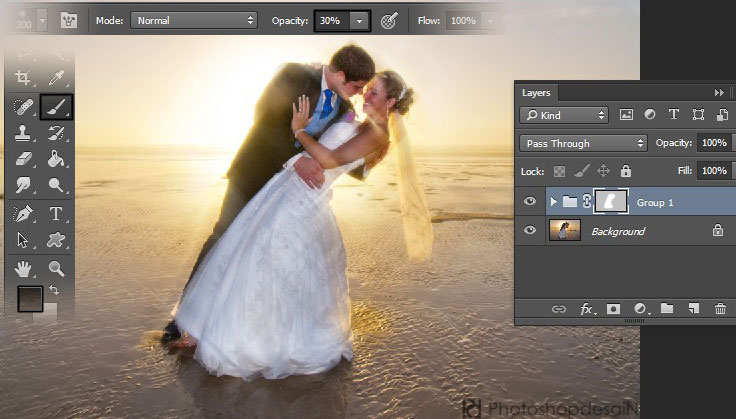736x419 pixels.
Task: Select the Group 1 layer mask thumbnail
Action: tap(610, 202)
